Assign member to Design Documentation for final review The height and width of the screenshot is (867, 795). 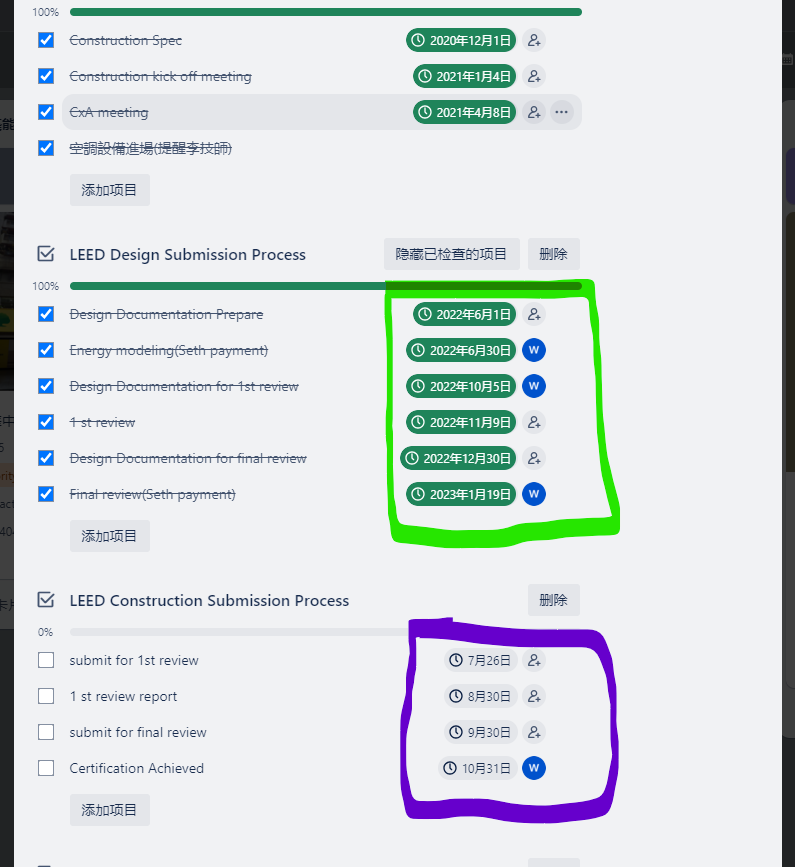tap(534, 458)
